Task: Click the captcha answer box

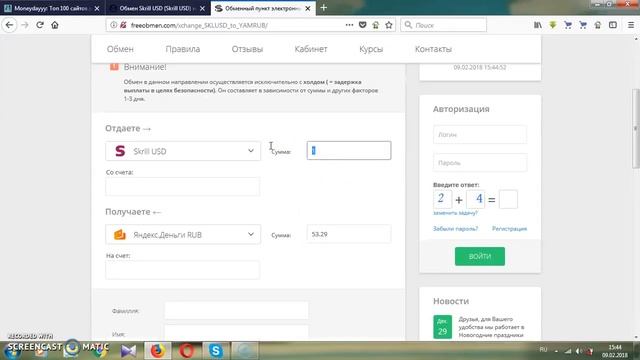Action: click(508, 199)
